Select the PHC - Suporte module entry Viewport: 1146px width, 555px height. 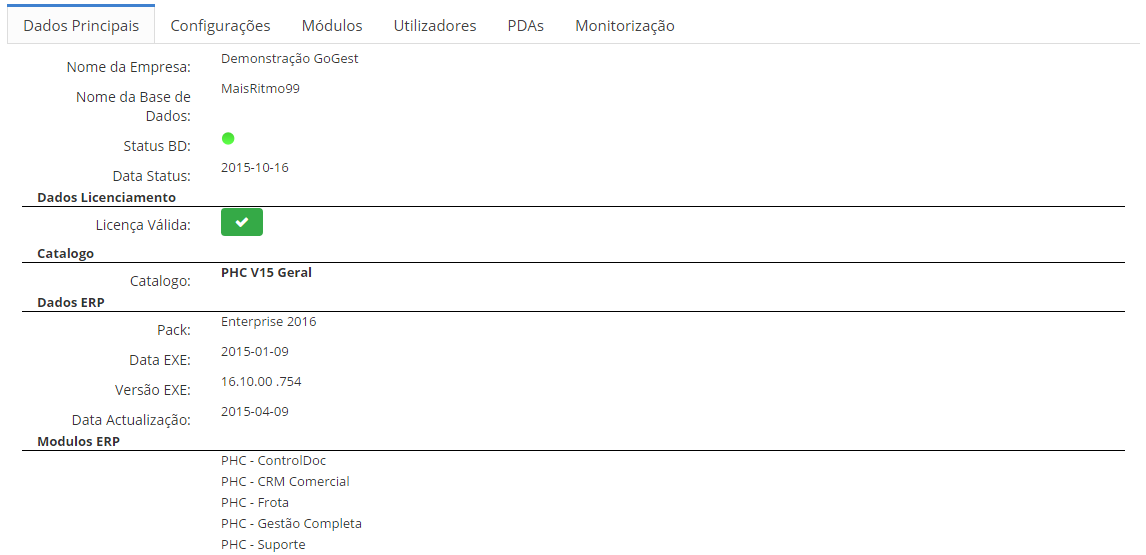coord(263,545)
